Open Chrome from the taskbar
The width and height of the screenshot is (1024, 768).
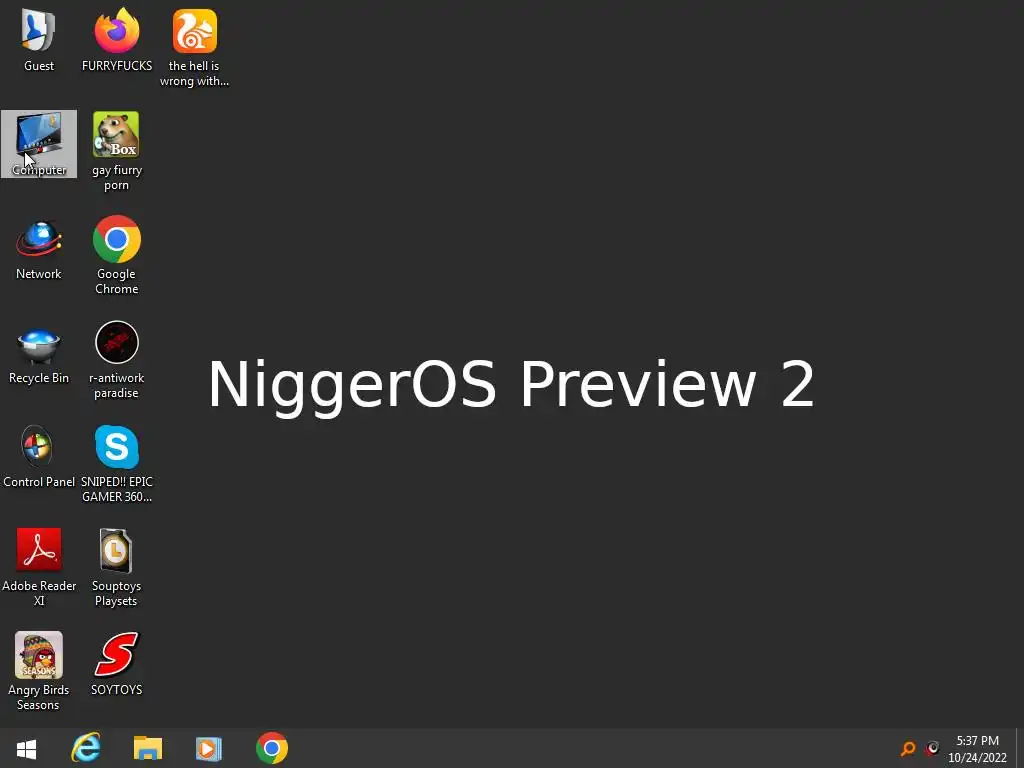[272, 748]
